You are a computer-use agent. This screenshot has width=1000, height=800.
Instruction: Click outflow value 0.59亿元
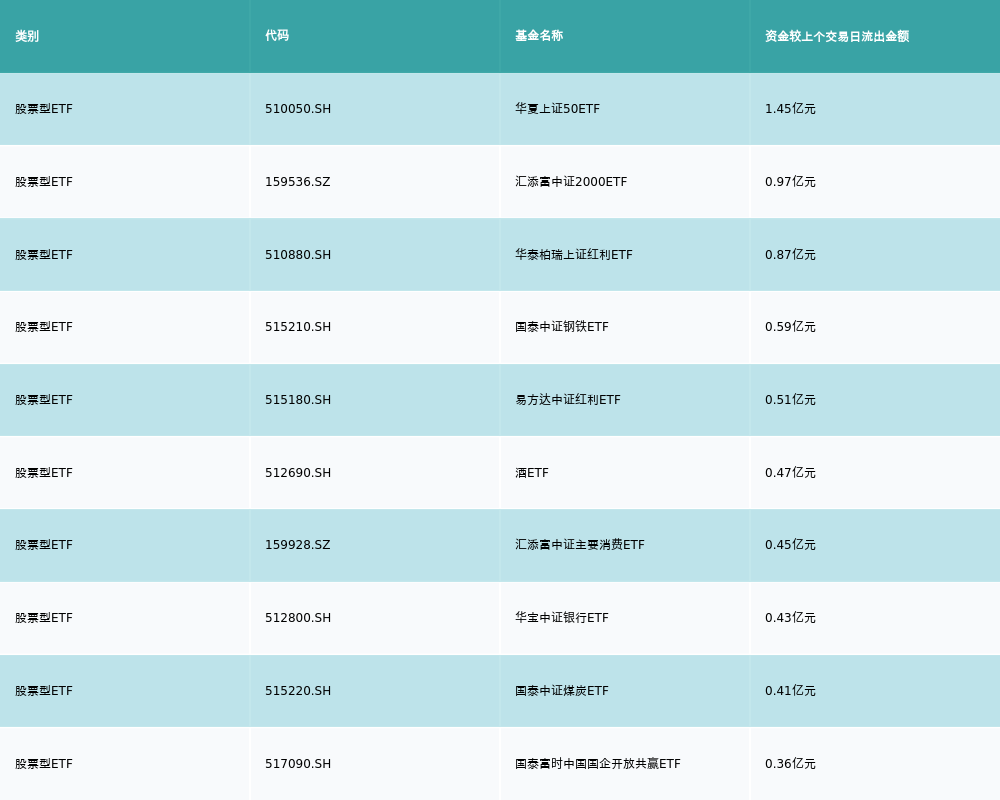[x=790, y=327]
